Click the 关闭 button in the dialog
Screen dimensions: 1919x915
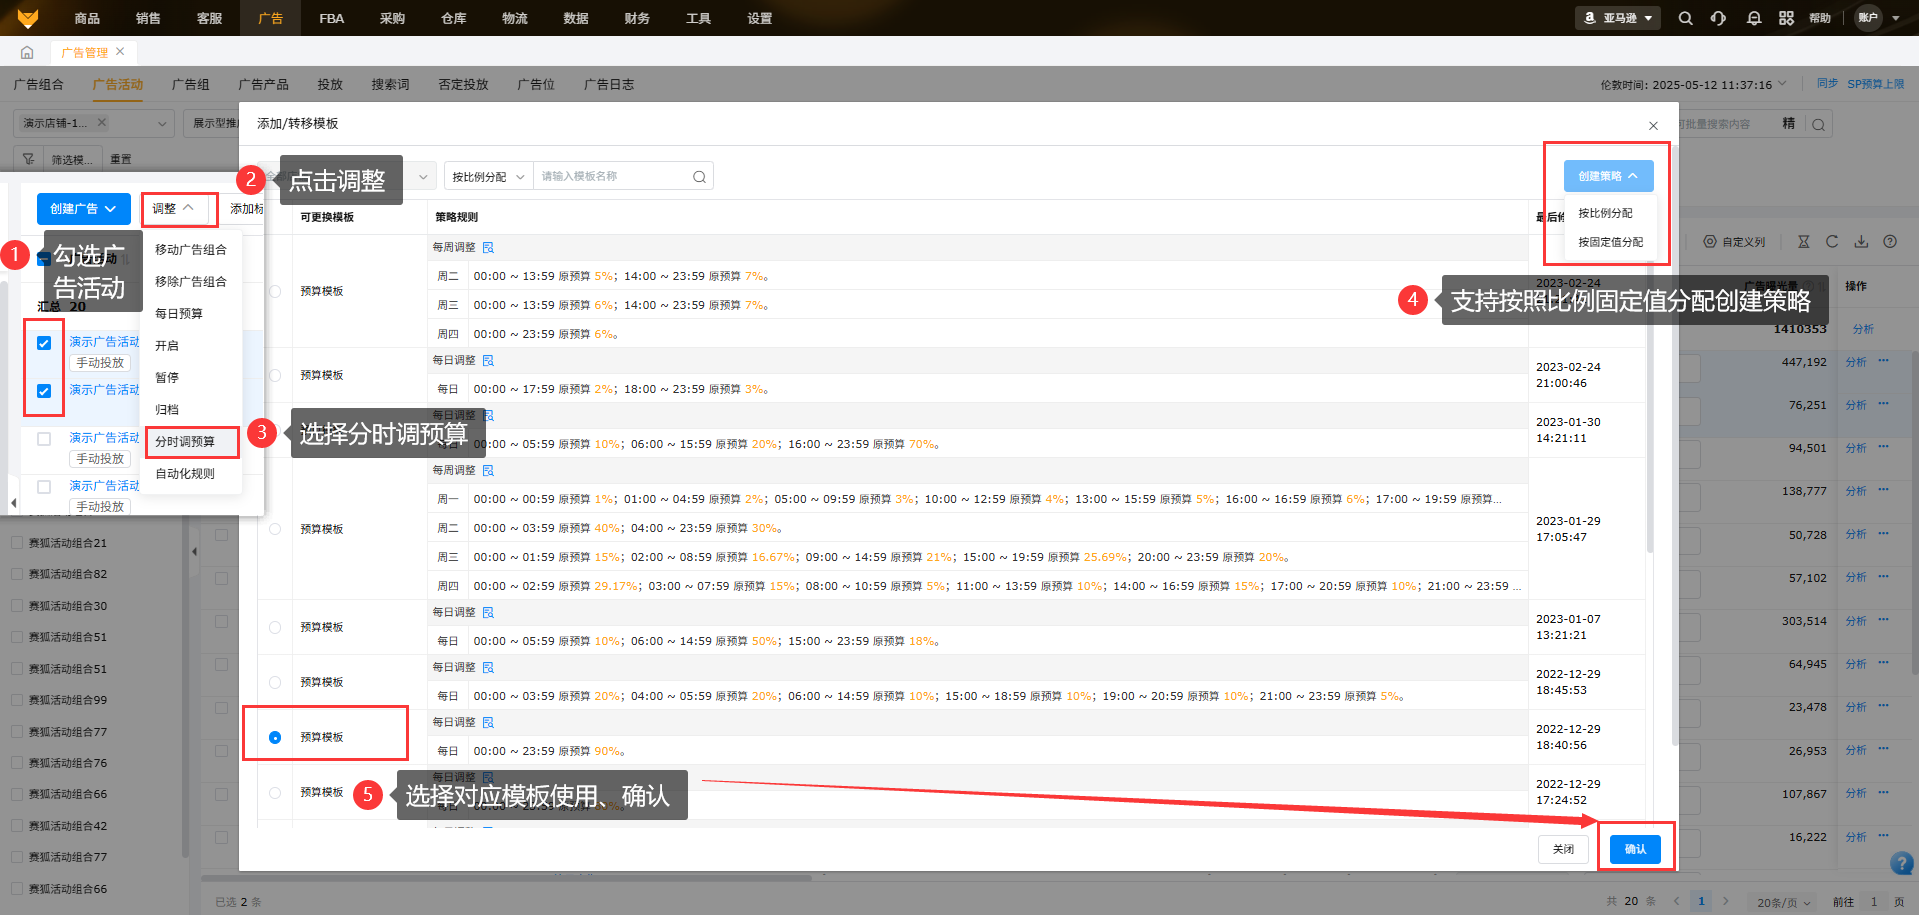[x=1563, y=849]
